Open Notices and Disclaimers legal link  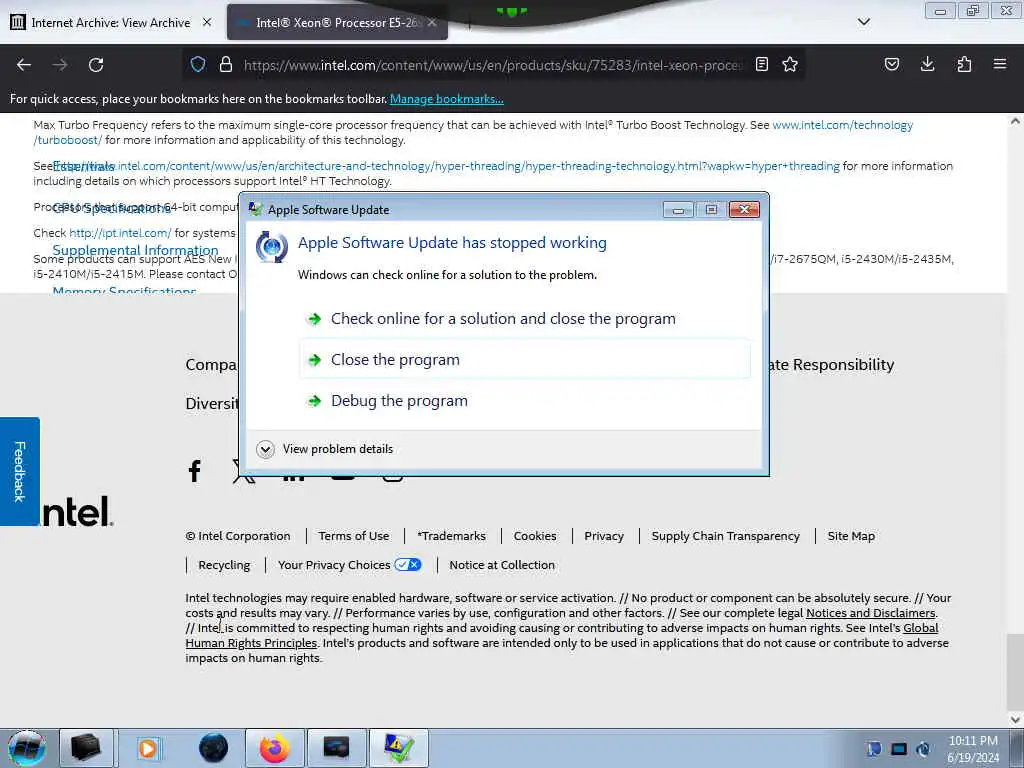[871, 613]
